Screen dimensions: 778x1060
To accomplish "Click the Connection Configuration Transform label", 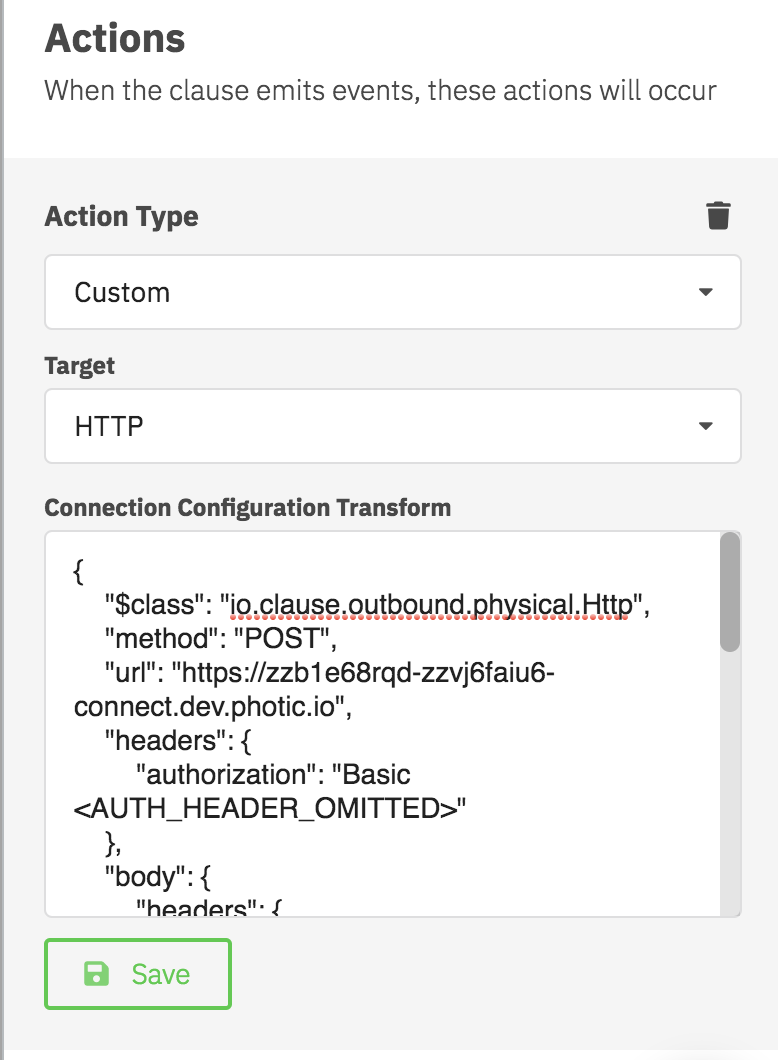I will pos(247,508).
